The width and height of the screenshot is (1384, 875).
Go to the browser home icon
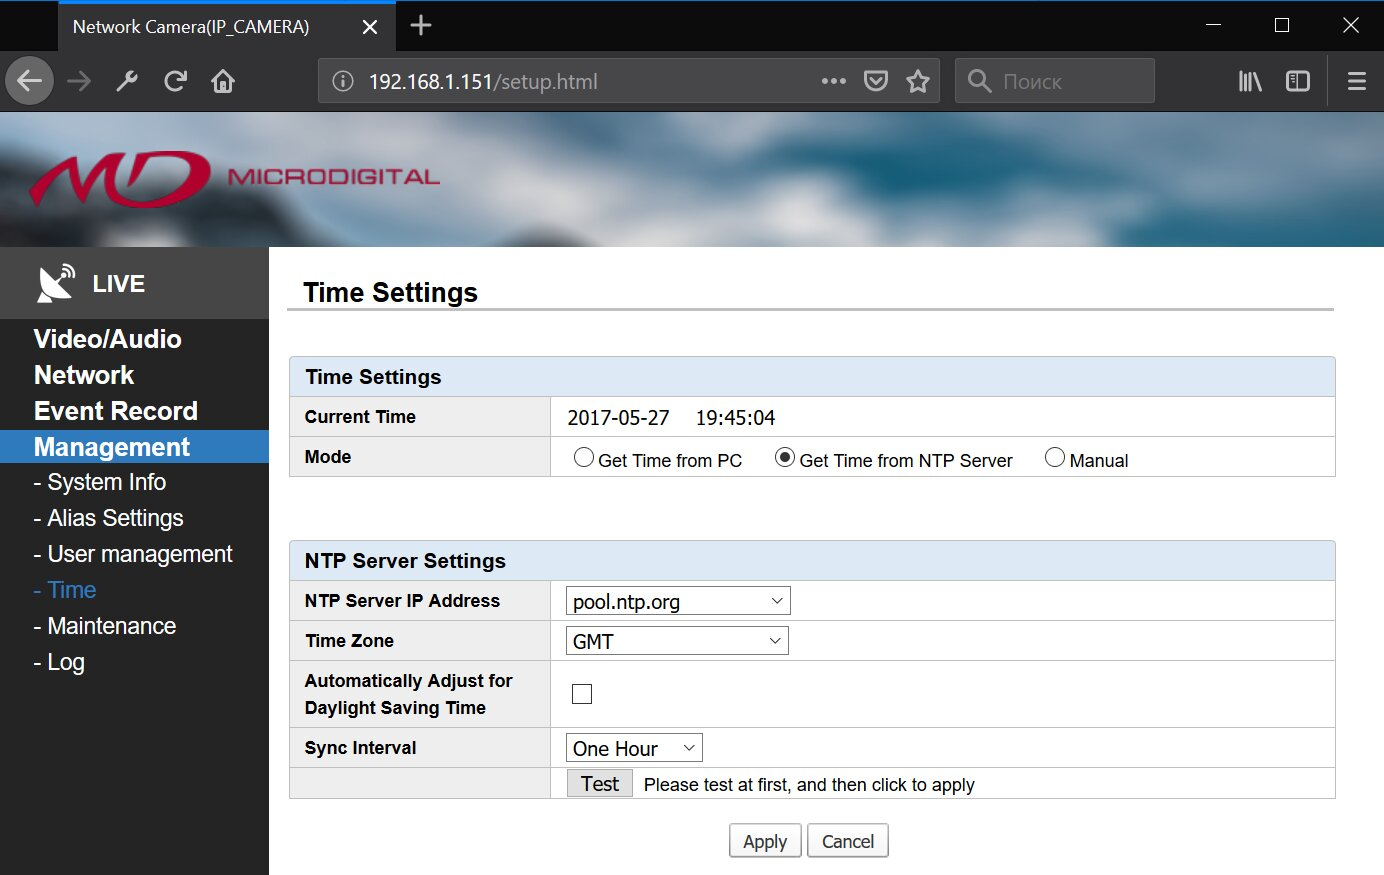tap(223, 81)
